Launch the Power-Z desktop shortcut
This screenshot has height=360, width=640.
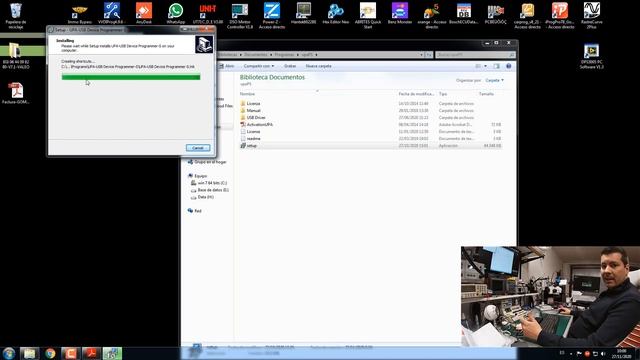tap(272, 16)
